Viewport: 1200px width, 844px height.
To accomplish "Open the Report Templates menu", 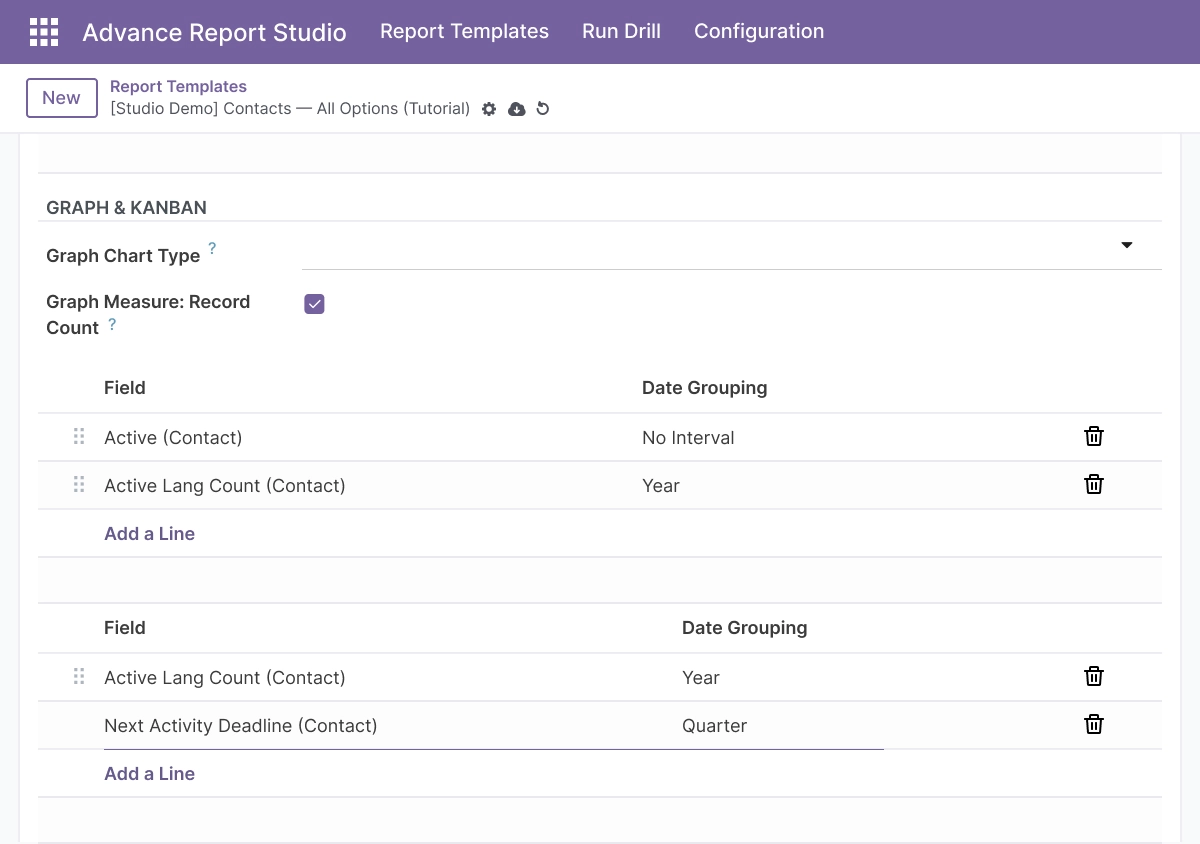I will tap(464, 31).
